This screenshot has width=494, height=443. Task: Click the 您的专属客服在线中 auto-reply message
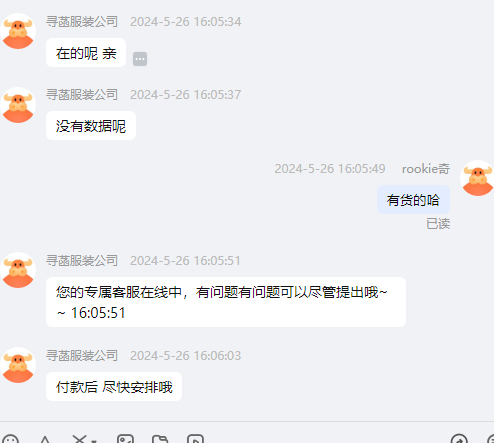(x=226, y=302)
